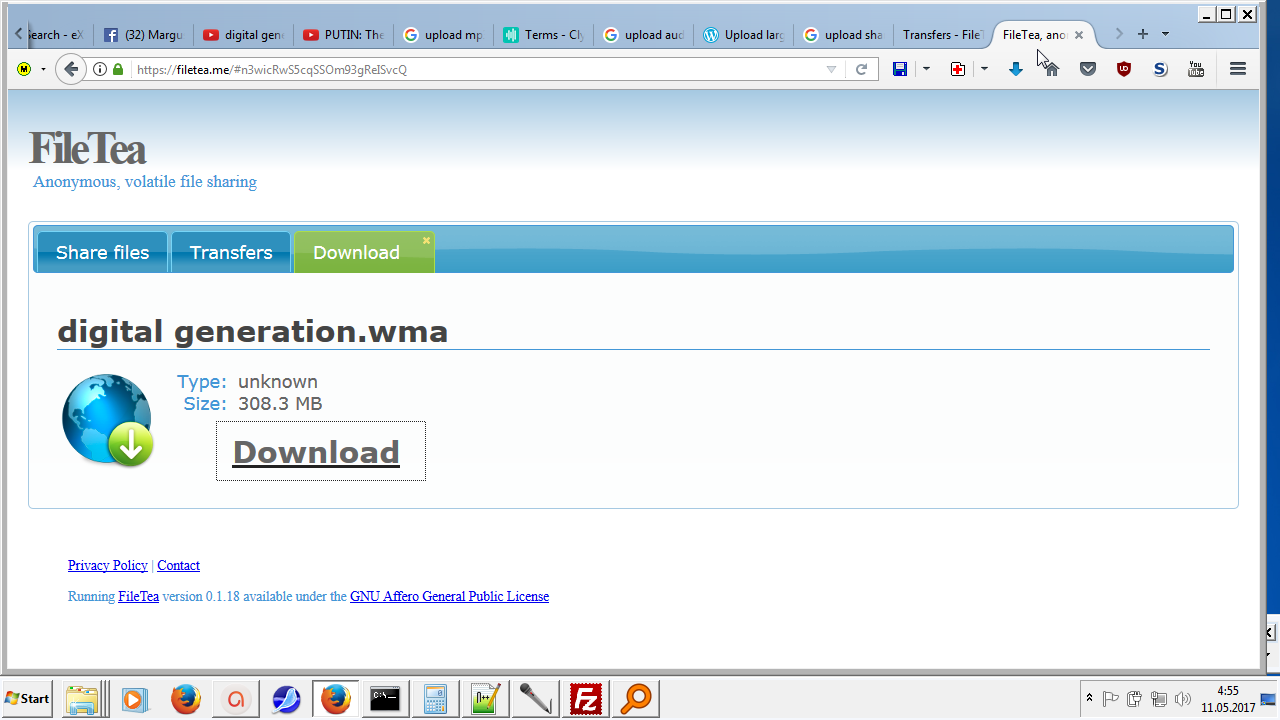Expand the dropdown next to the red cross icon
The width and height of the screenshot is (1280, 720).
coord(984,69)
